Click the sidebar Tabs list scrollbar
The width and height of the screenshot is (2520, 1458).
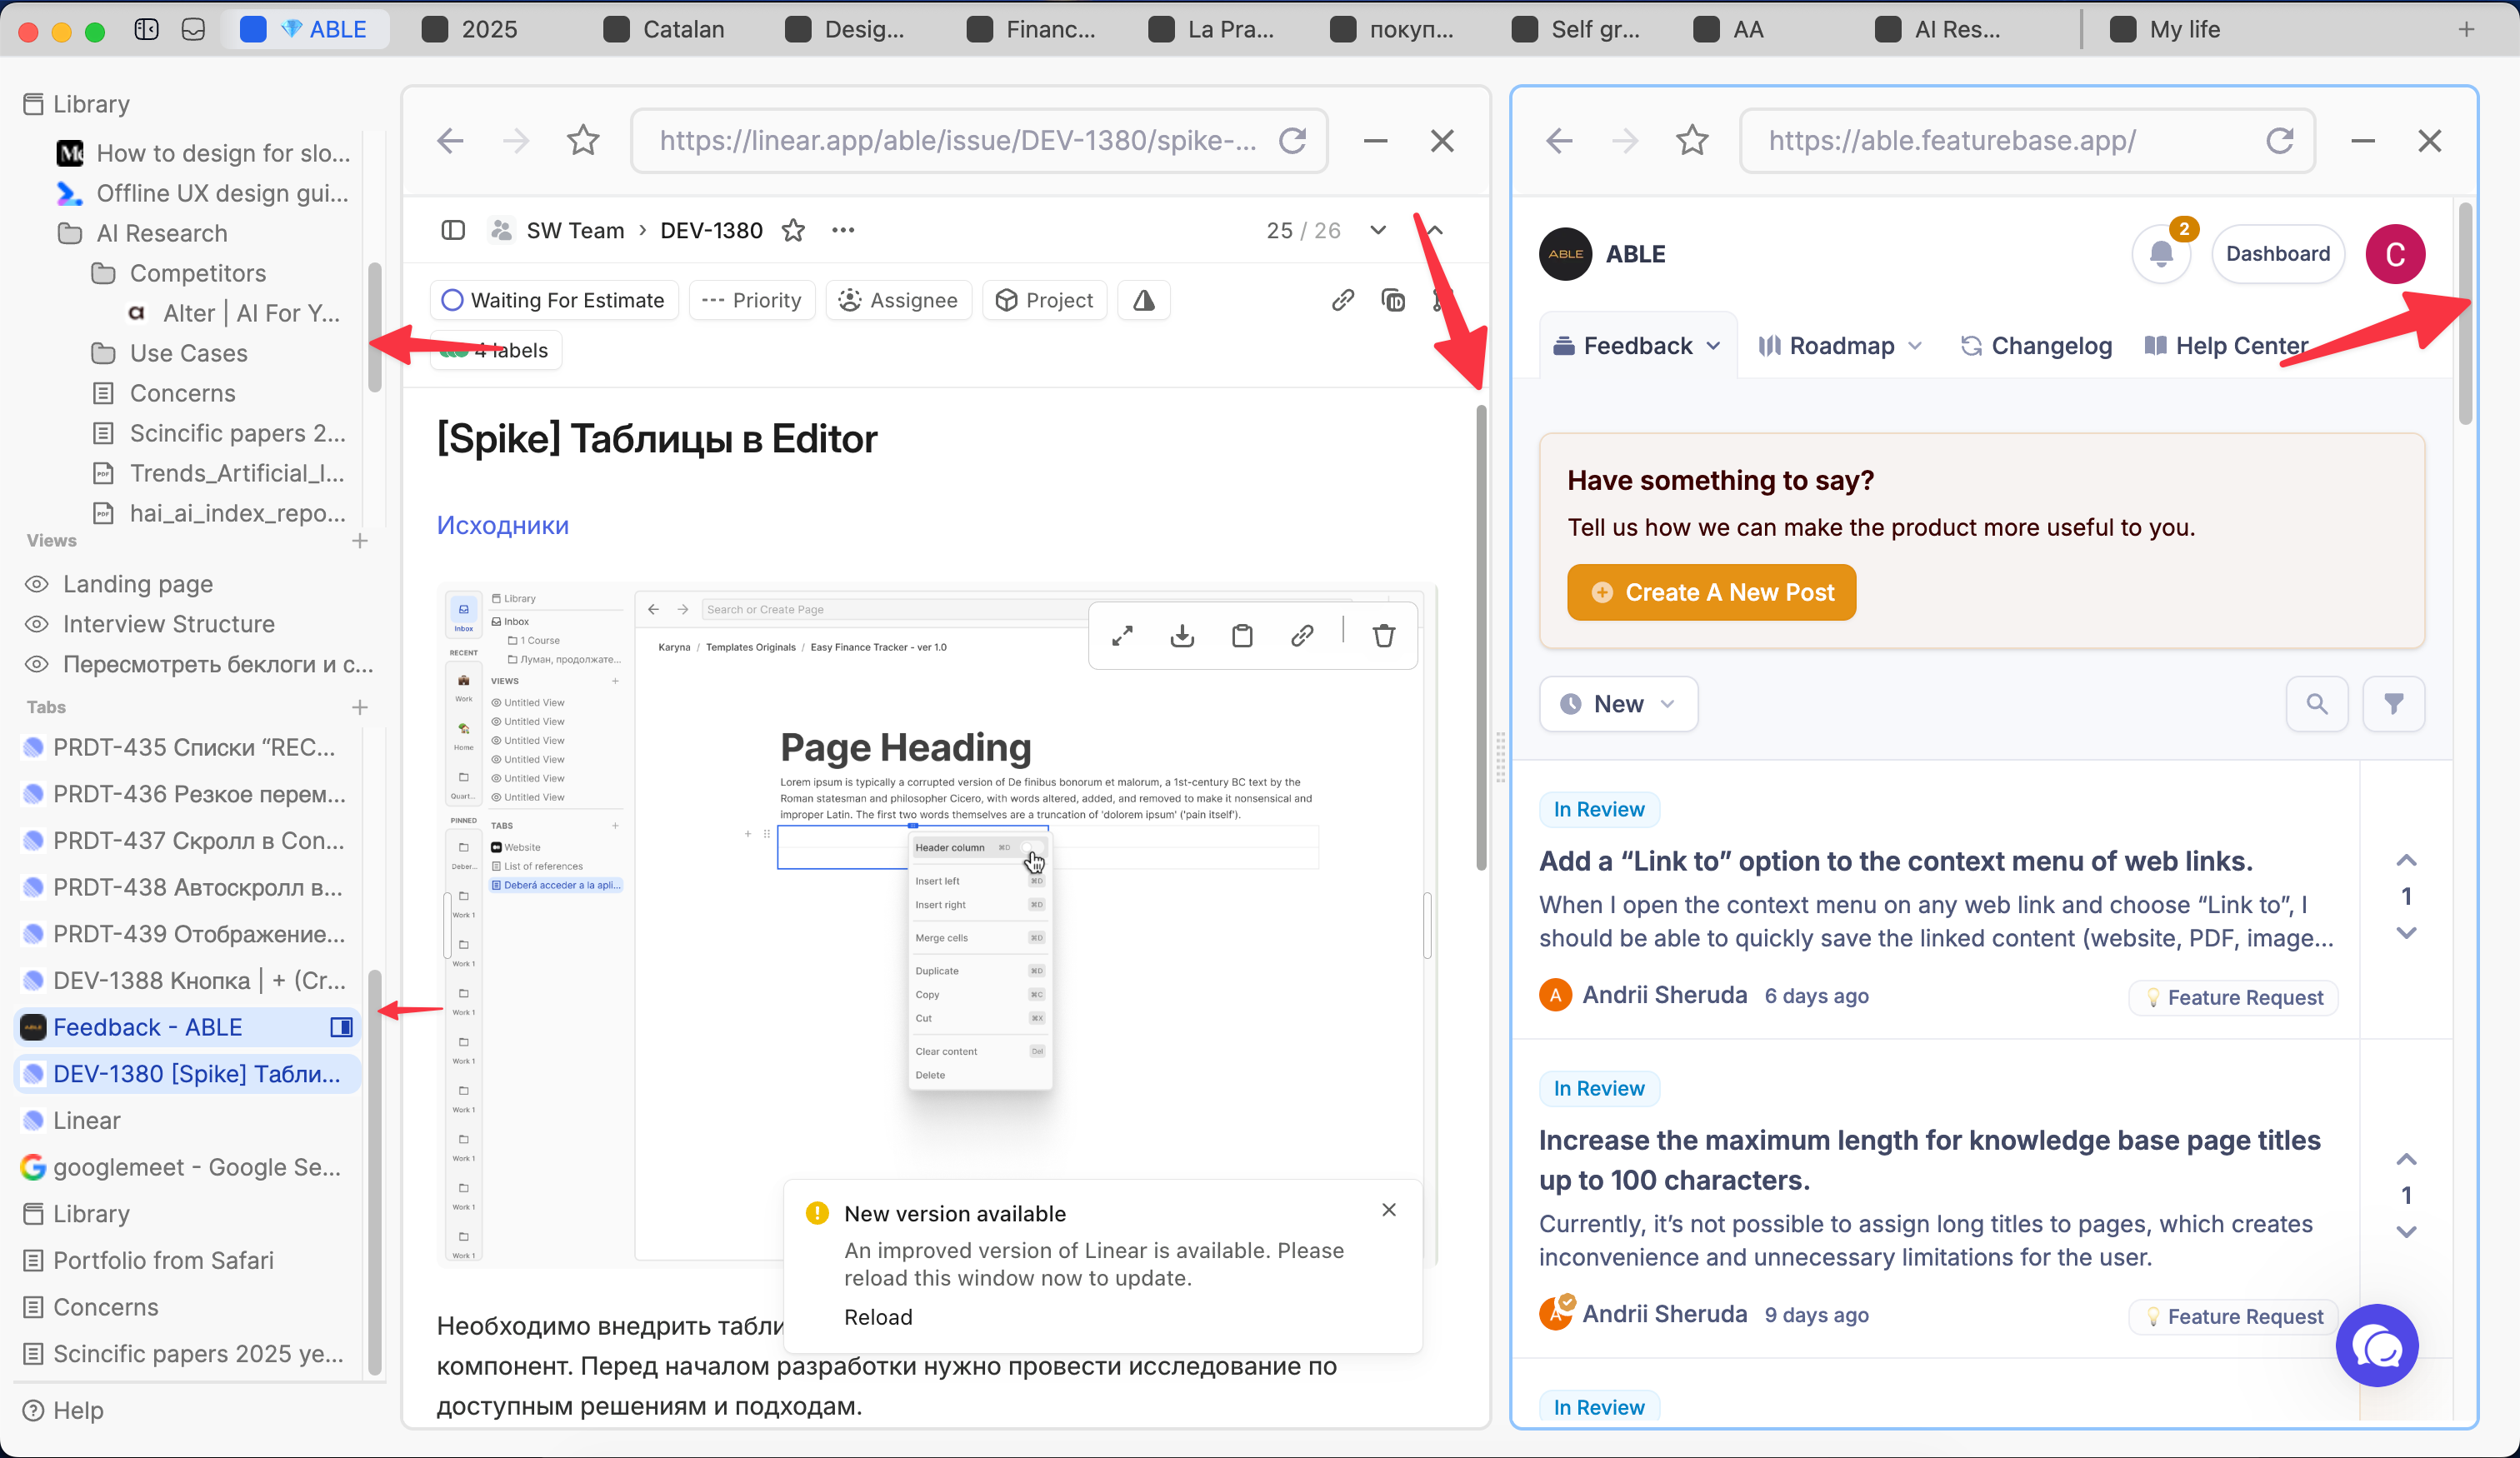coord(374,1173)
